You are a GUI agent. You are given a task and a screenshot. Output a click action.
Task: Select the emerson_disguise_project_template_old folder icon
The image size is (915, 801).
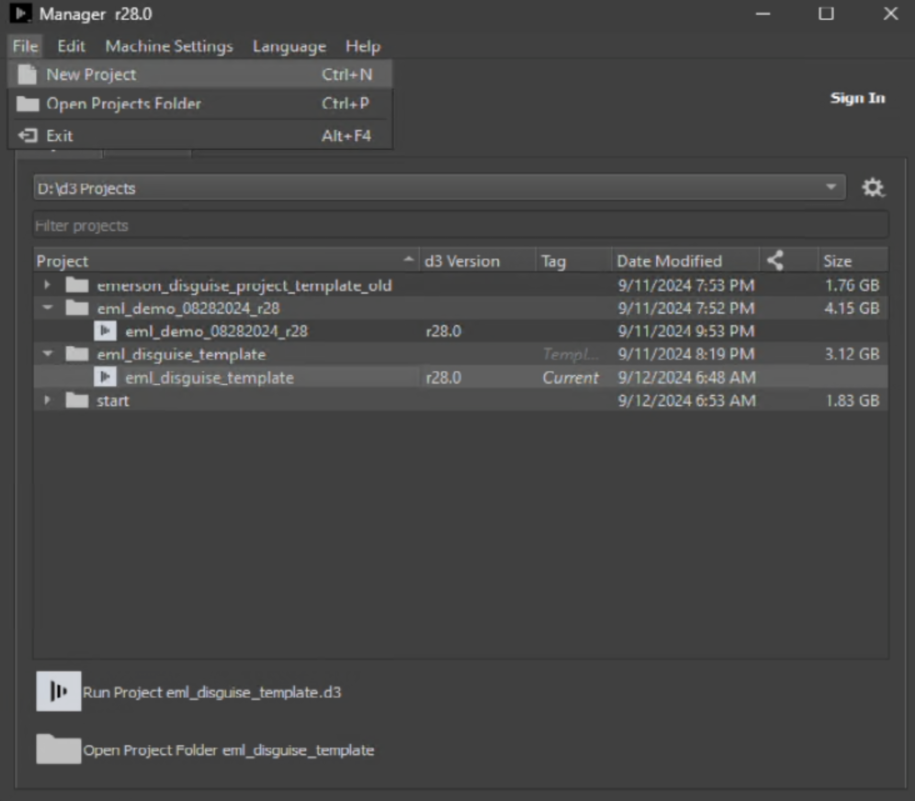click(x=77, y=285)
